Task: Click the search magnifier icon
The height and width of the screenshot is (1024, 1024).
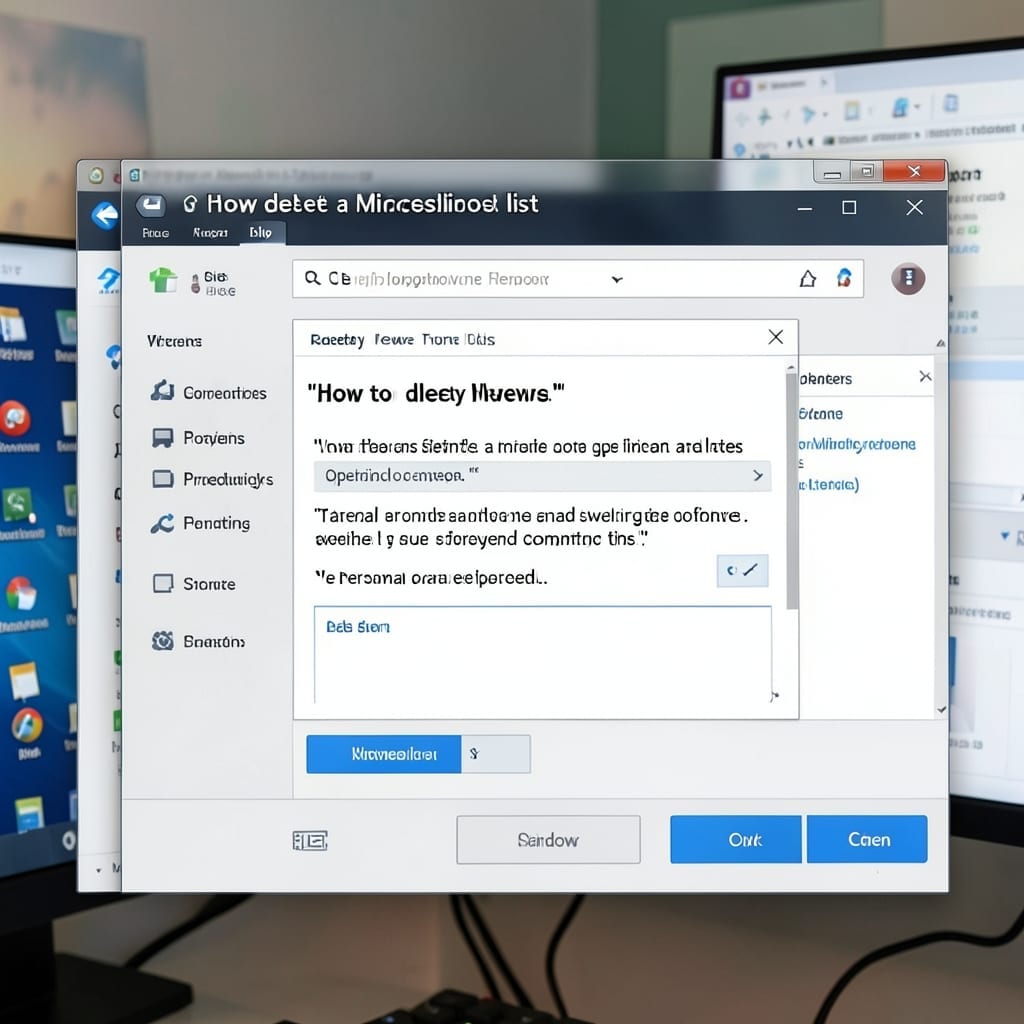Action: pos(312,278)
